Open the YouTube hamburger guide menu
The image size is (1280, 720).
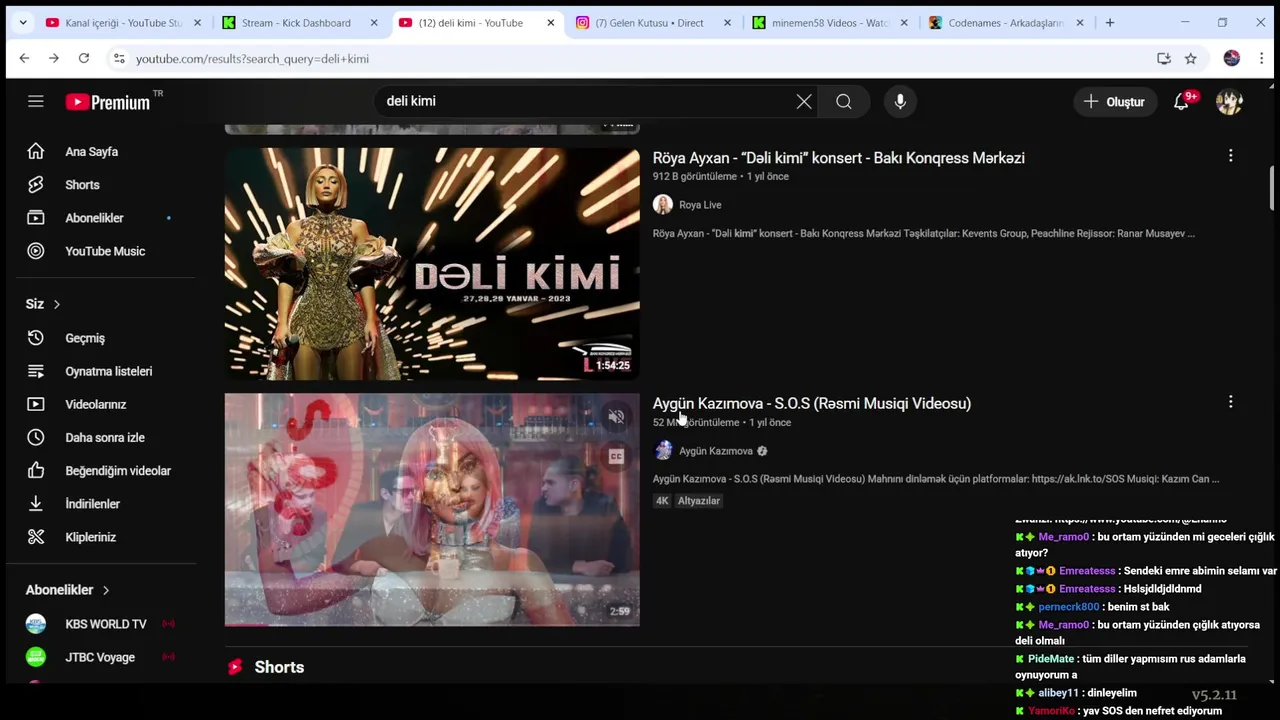click(x=36, y=101)
